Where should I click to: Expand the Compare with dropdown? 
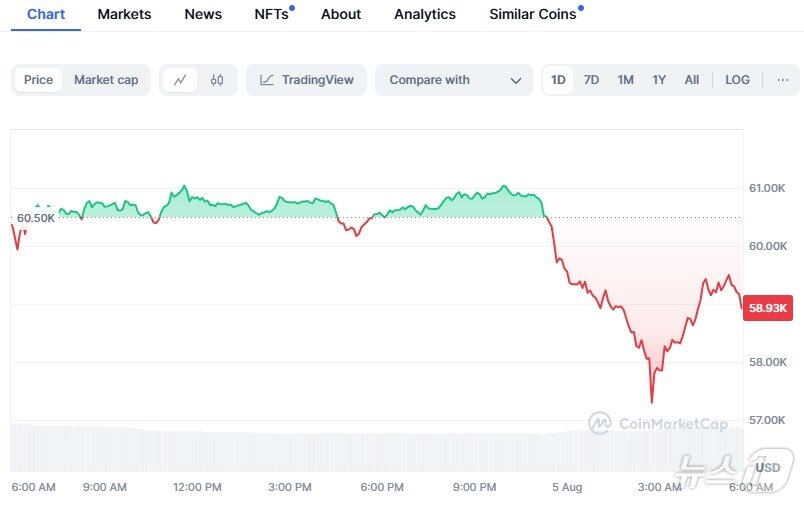click(x=455, y=80)
